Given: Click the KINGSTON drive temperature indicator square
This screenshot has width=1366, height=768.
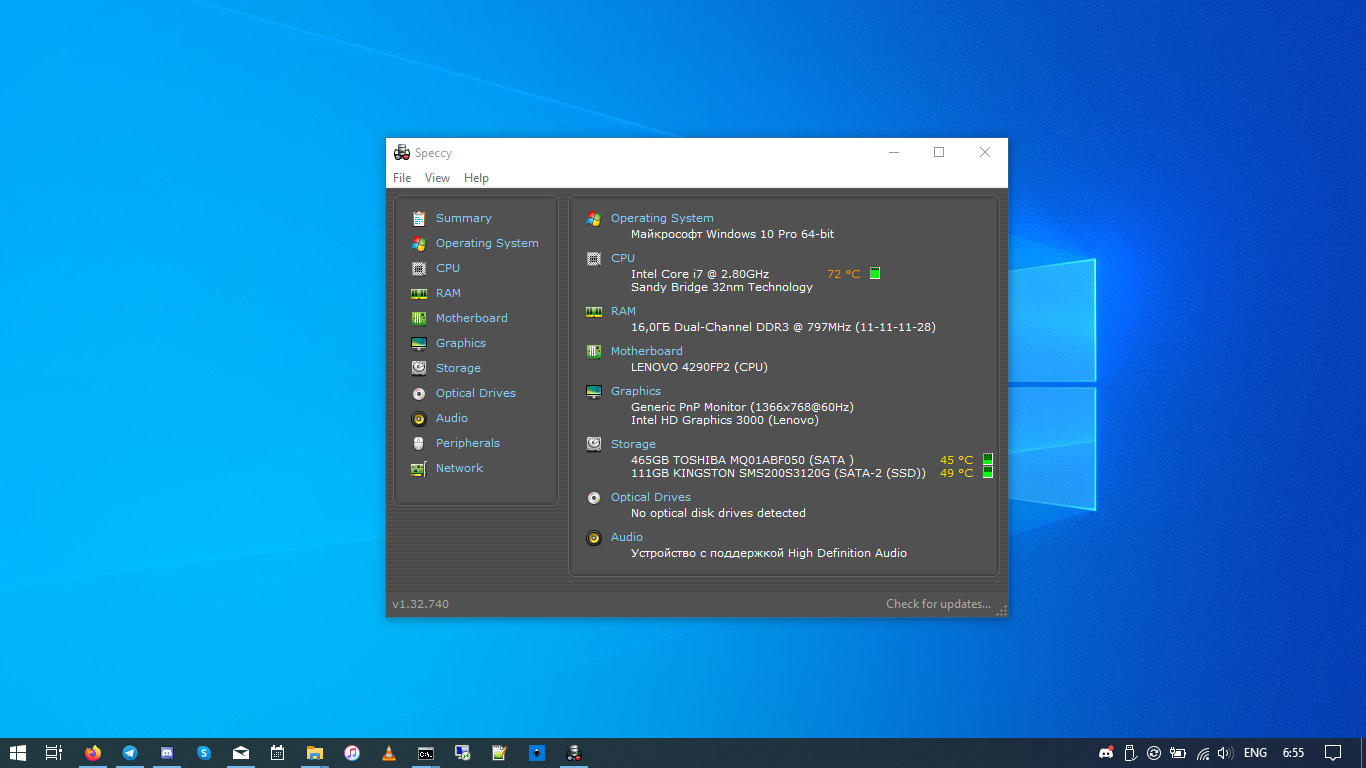Looking at the screenshot, I should [988, 473].
